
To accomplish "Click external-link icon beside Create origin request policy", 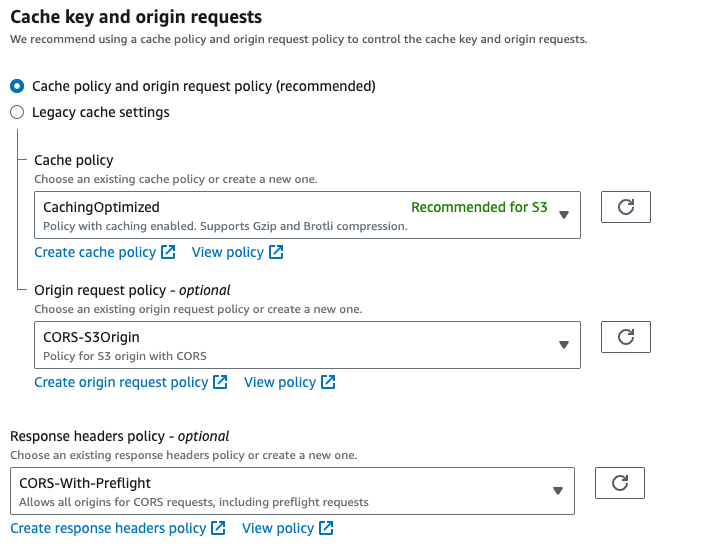I will tap(220, 382).
